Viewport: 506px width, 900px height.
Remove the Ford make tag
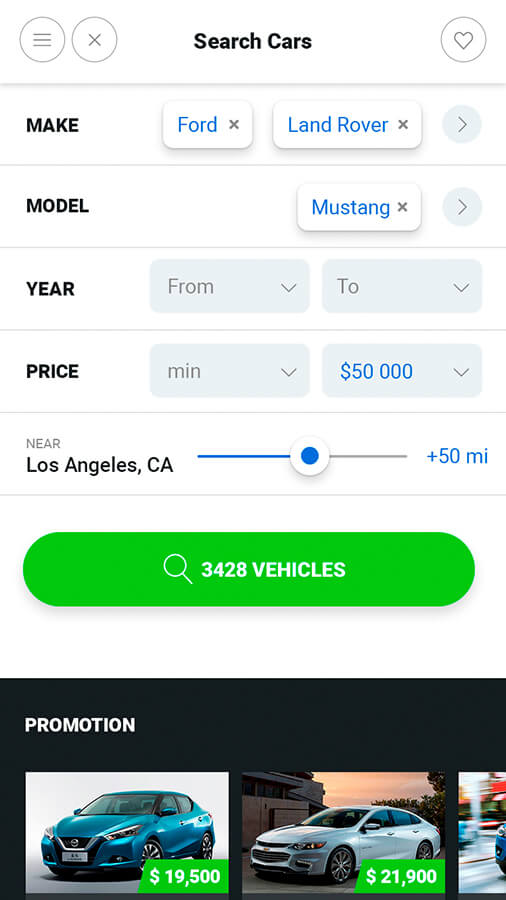[233, 125]
